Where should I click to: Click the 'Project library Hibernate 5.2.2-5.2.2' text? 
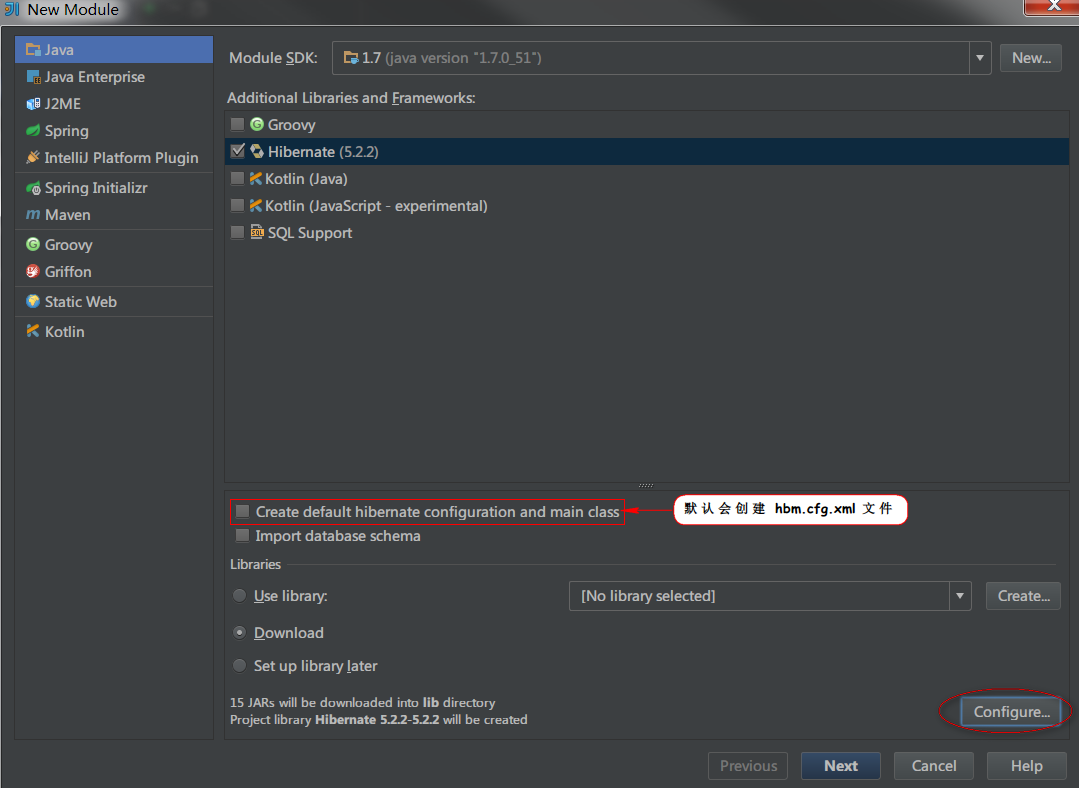[378, 720]
